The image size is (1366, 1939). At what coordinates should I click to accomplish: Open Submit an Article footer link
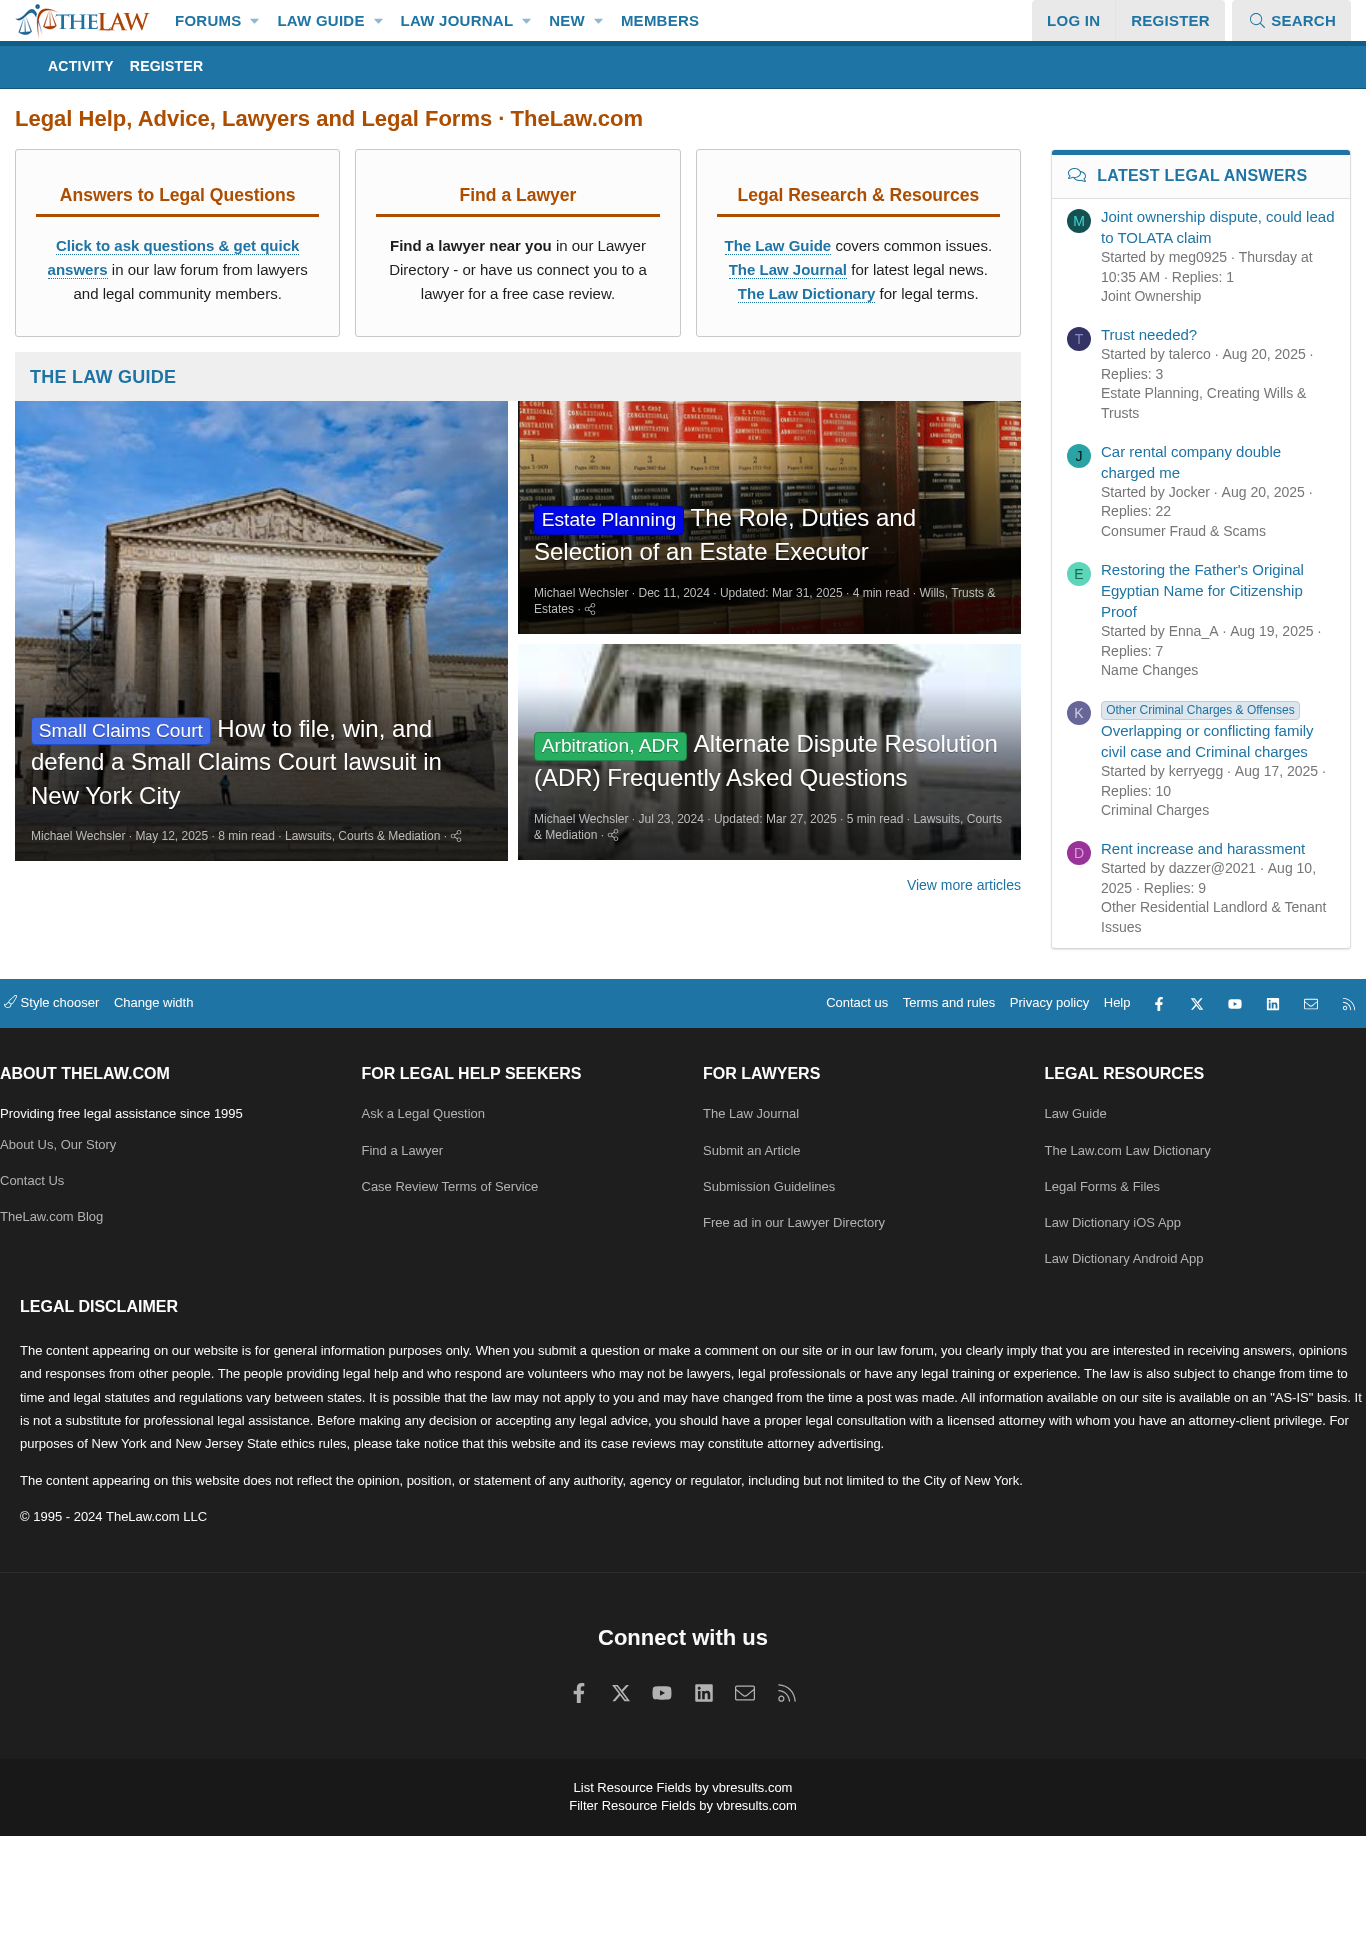pos(752,1151)
